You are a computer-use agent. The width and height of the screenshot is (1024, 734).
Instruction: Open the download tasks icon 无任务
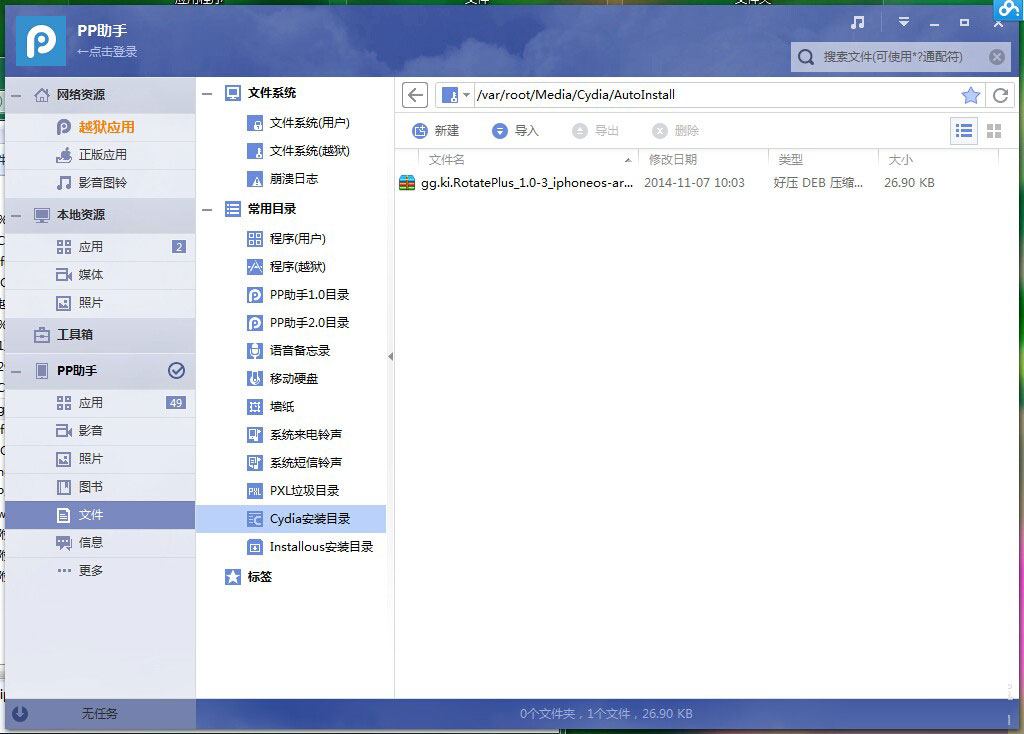coord(20,714)
